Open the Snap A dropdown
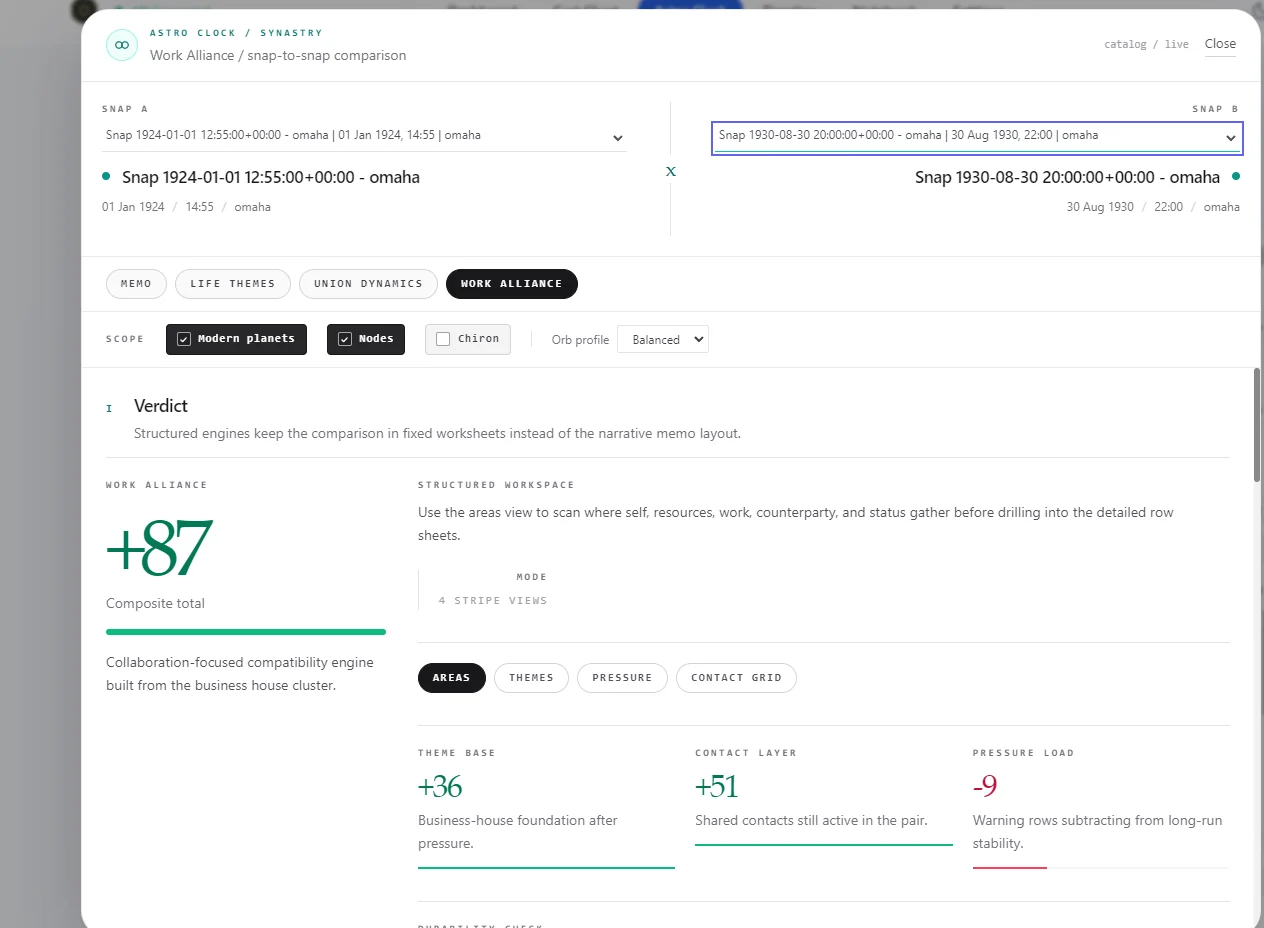The height and width of the screenshot is (928, 1264). tap(364, 137)
